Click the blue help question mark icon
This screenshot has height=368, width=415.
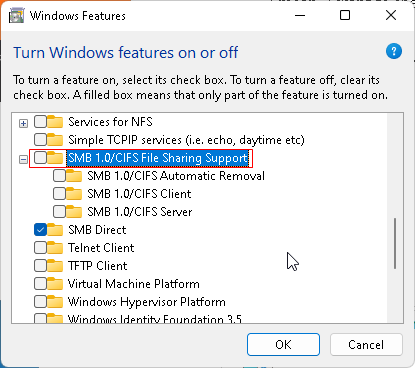[x=394, y=51]
